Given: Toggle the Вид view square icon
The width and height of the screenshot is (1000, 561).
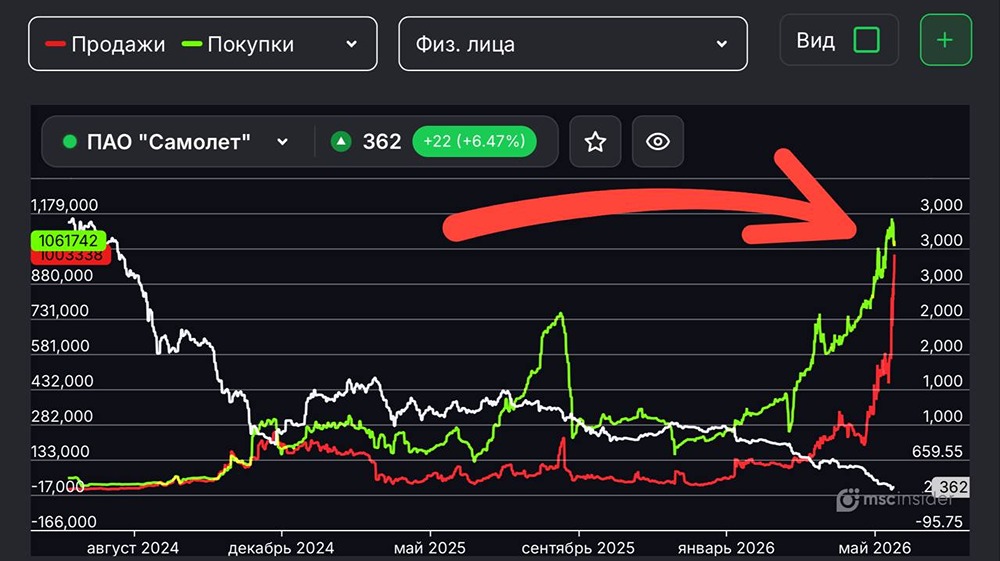Looking at the screenshot, I should tap(866, 40).
